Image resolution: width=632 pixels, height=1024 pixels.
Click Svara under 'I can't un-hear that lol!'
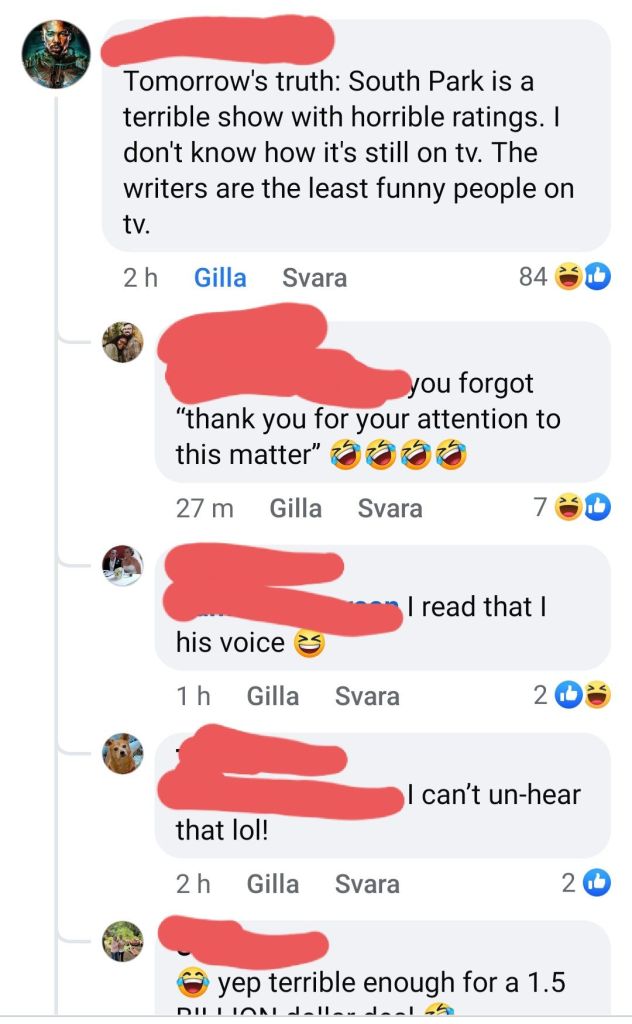click(x=367, y=884)
